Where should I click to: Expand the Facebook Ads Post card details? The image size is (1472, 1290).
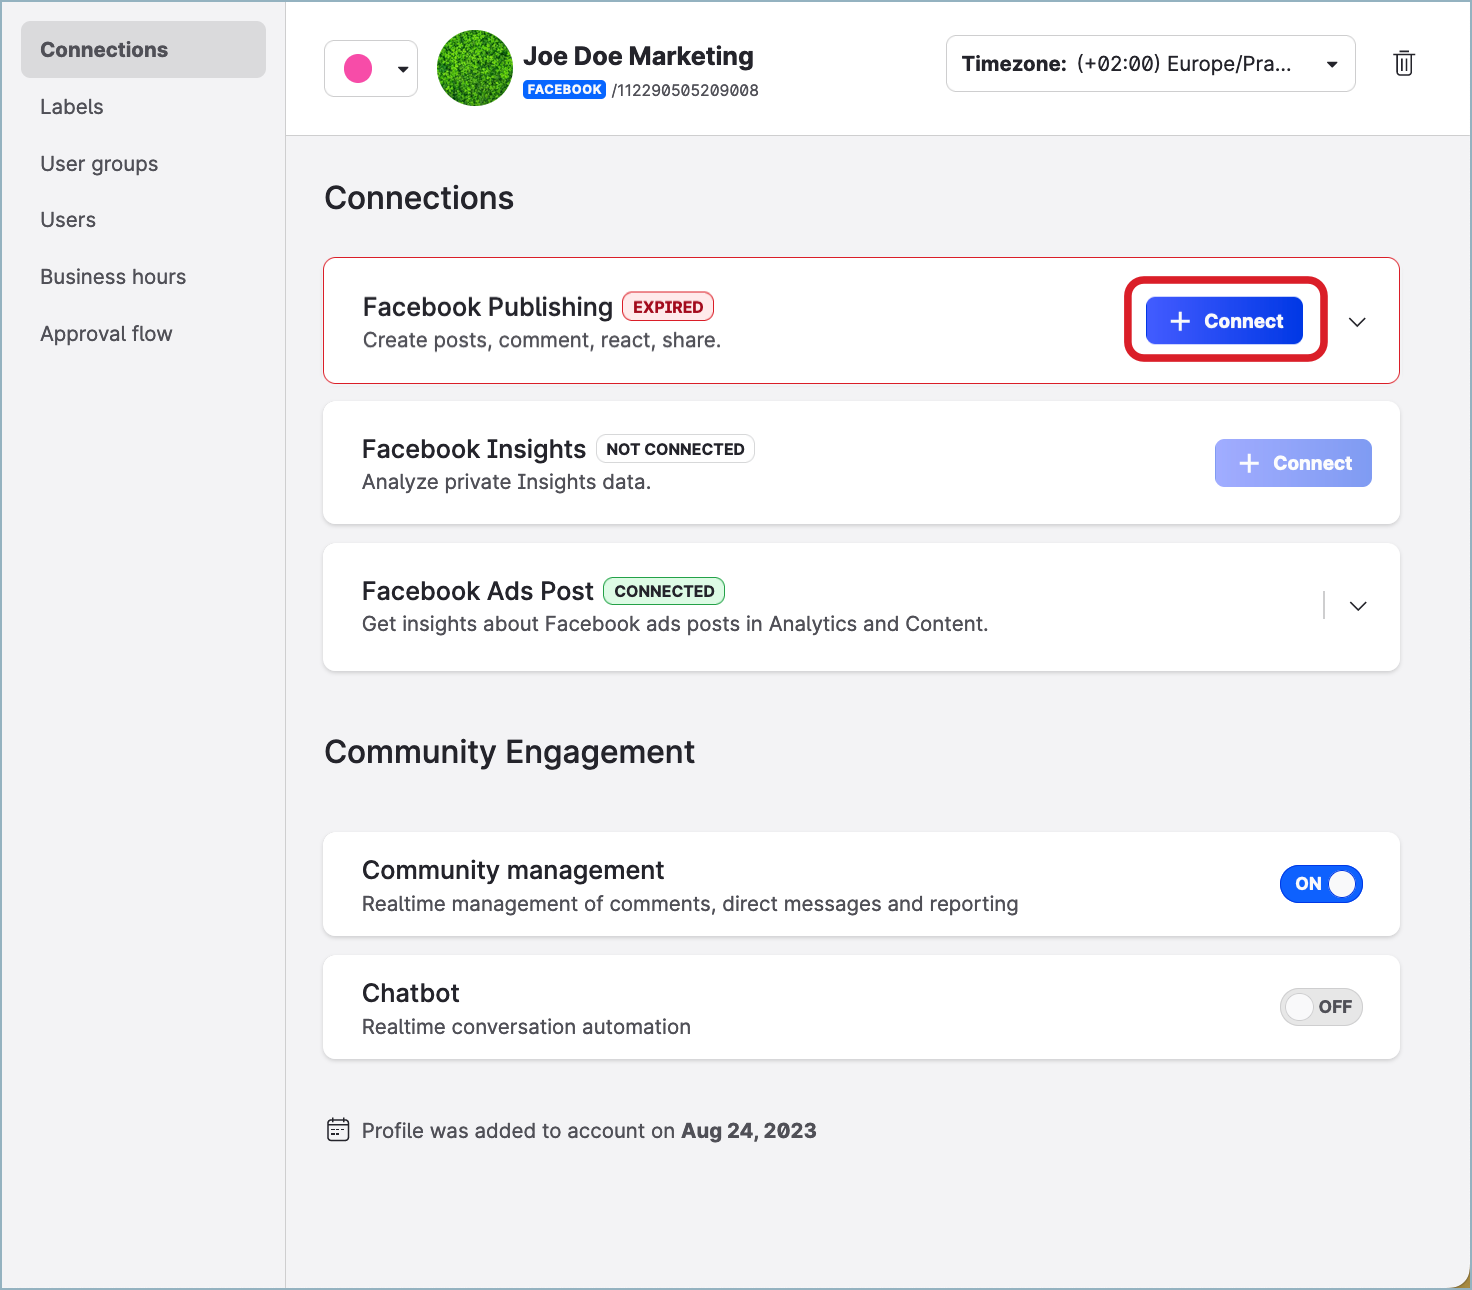pos(1357,606)
